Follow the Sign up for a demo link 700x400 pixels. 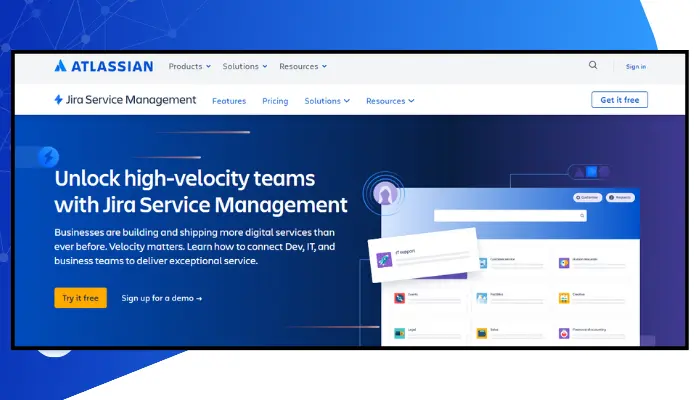(x=162, y=298)
